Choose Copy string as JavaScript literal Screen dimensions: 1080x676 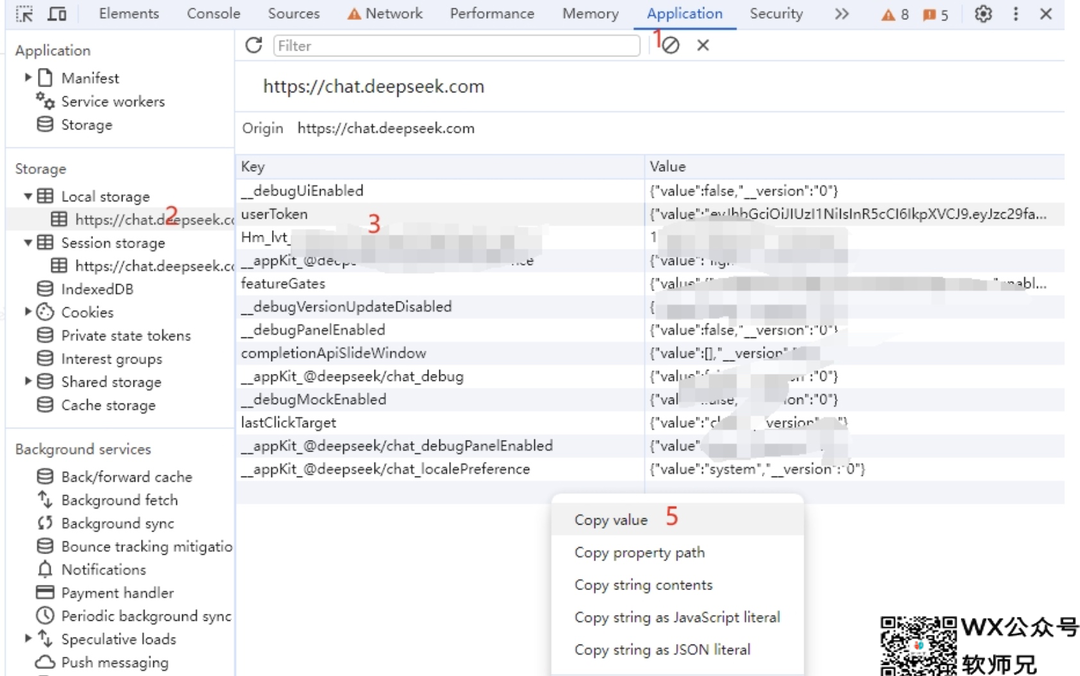coord(677,617)
